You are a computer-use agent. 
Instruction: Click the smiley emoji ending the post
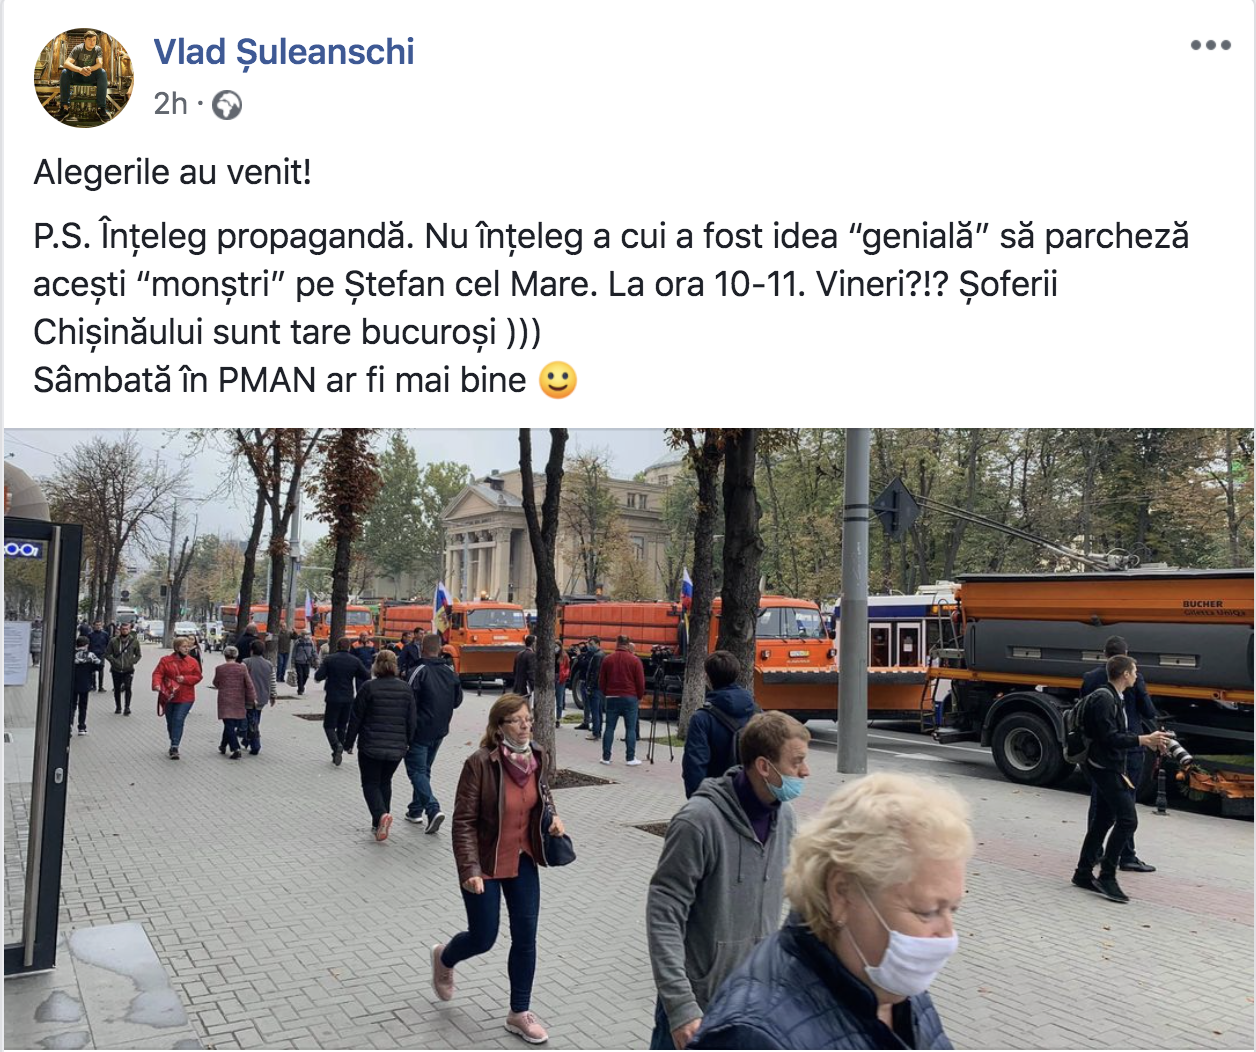558,380
